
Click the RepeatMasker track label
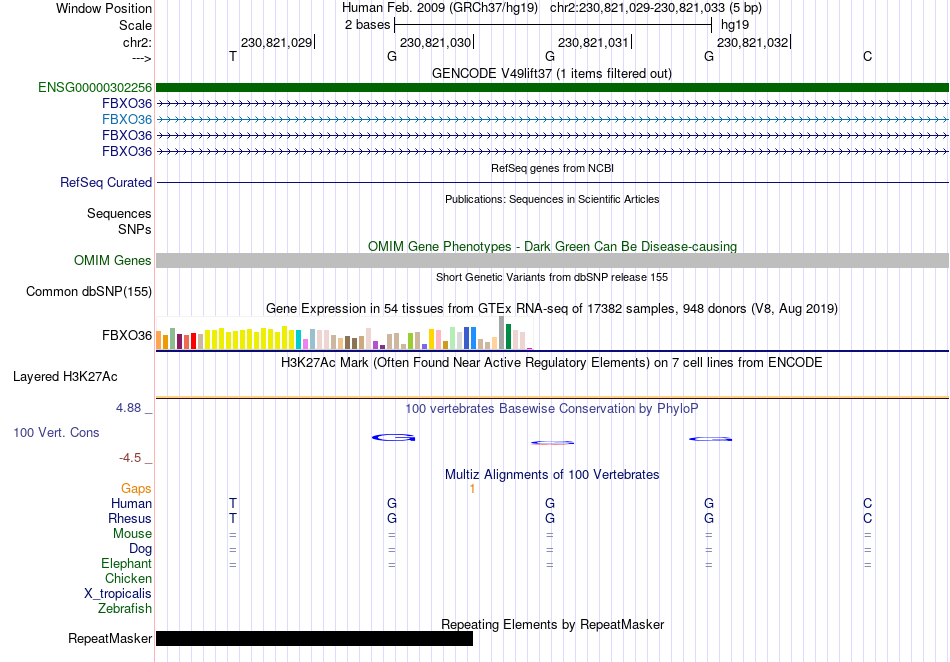pyautogui.click(x=110, y=638)
